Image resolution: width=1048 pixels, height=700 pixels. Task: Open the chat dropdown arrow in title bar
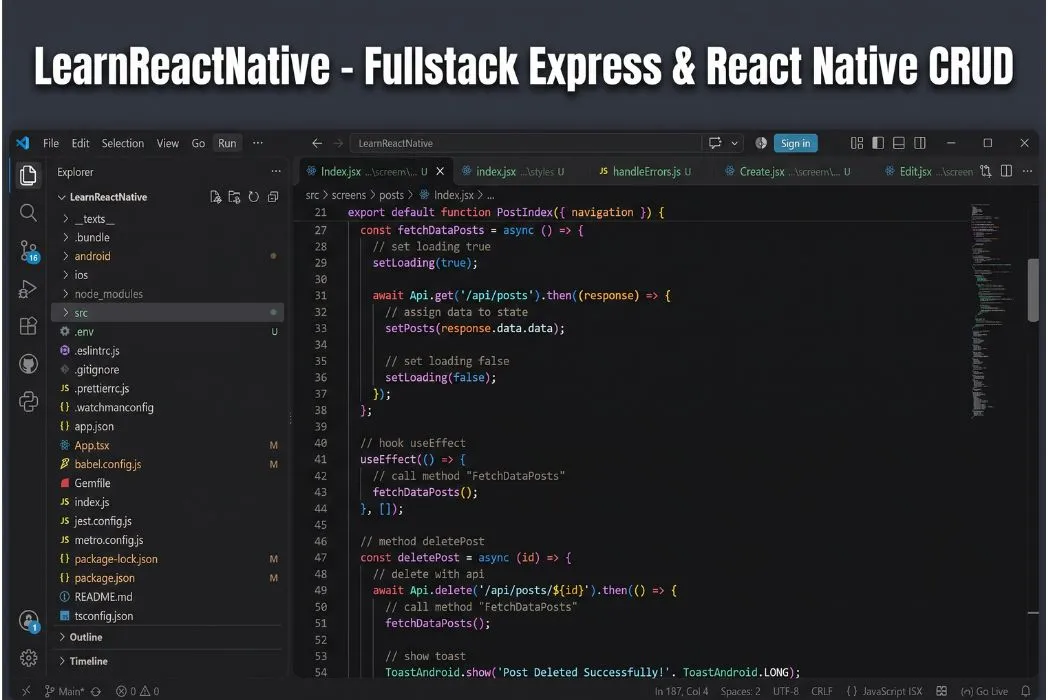click(735, 143)
